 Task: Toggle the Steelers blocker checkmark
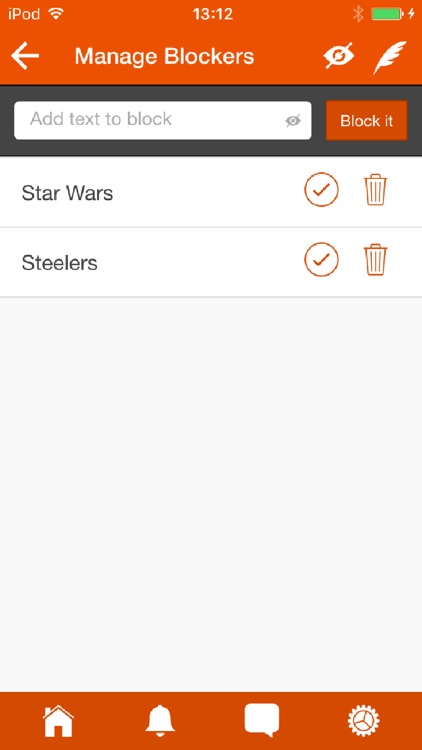pyautogui.click(x=322, y=259)
